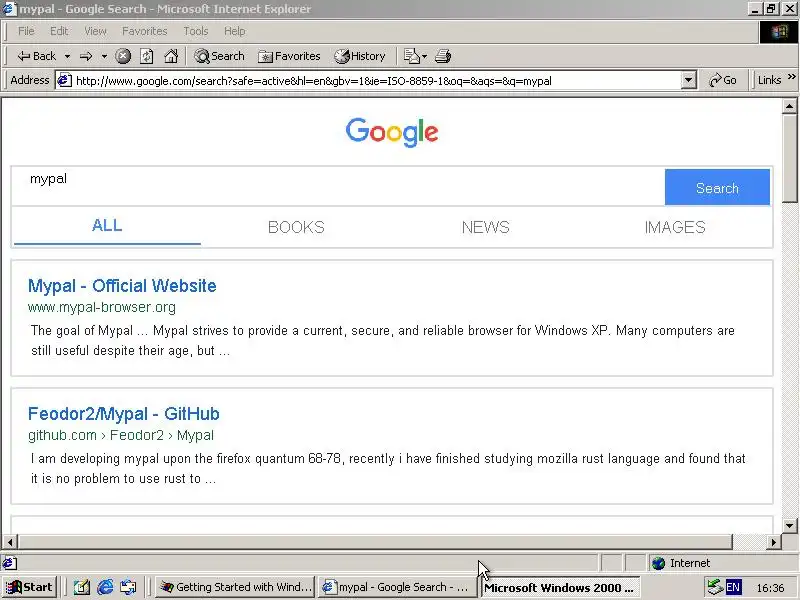Open the Edit icon's dropdown arrow
Screen dimensions: 800x600
click(424, 56)
